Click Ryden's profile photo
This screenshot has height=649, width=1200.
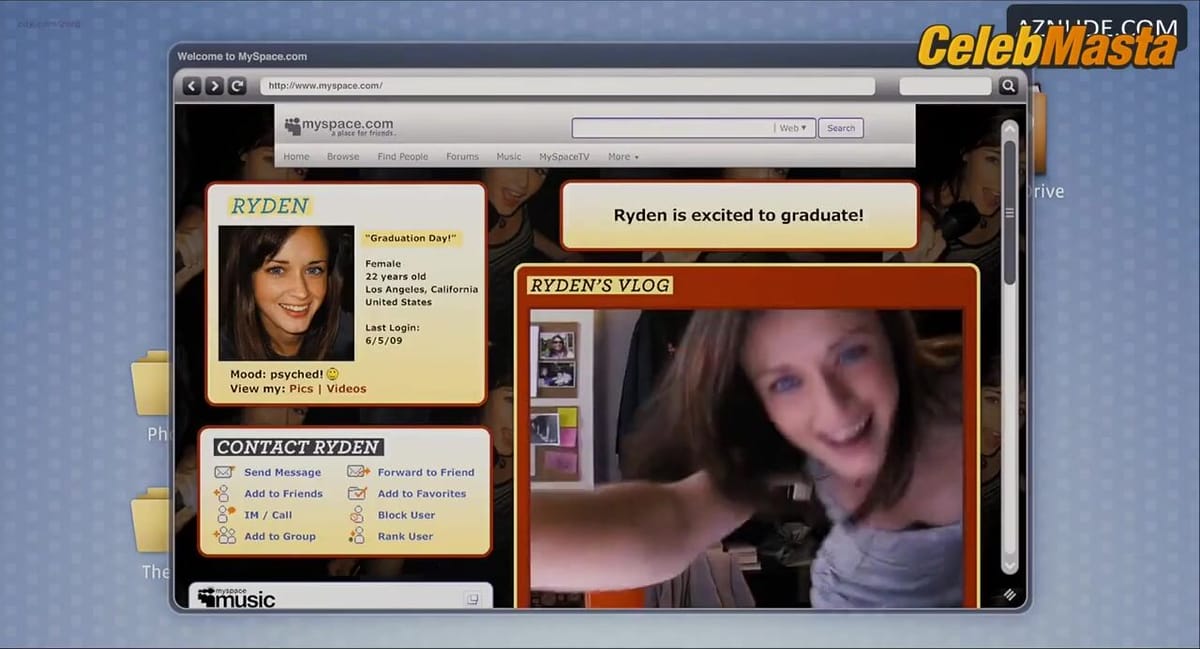286,293
